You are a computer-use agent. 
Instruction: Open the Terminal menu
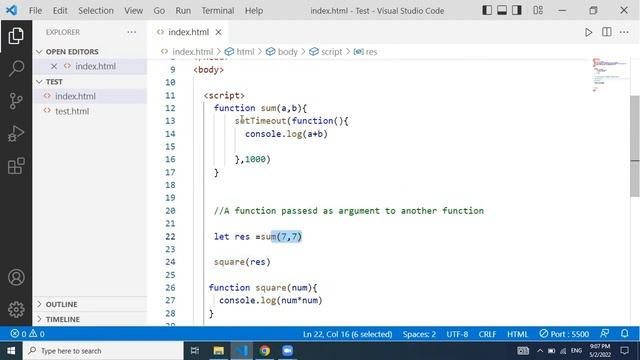pos(218,11)
